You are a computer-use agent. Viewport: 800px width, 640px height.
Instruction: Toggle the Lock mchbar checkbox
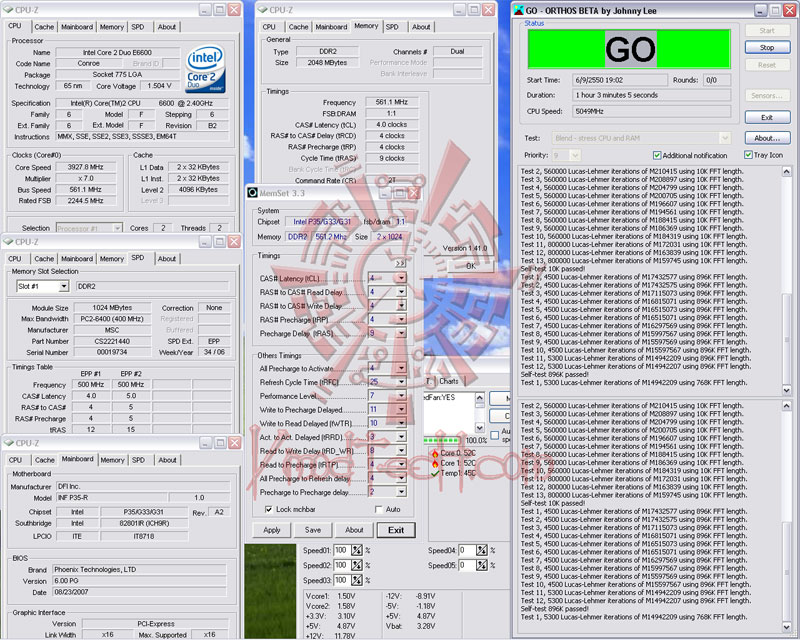(x=268, y=509)
